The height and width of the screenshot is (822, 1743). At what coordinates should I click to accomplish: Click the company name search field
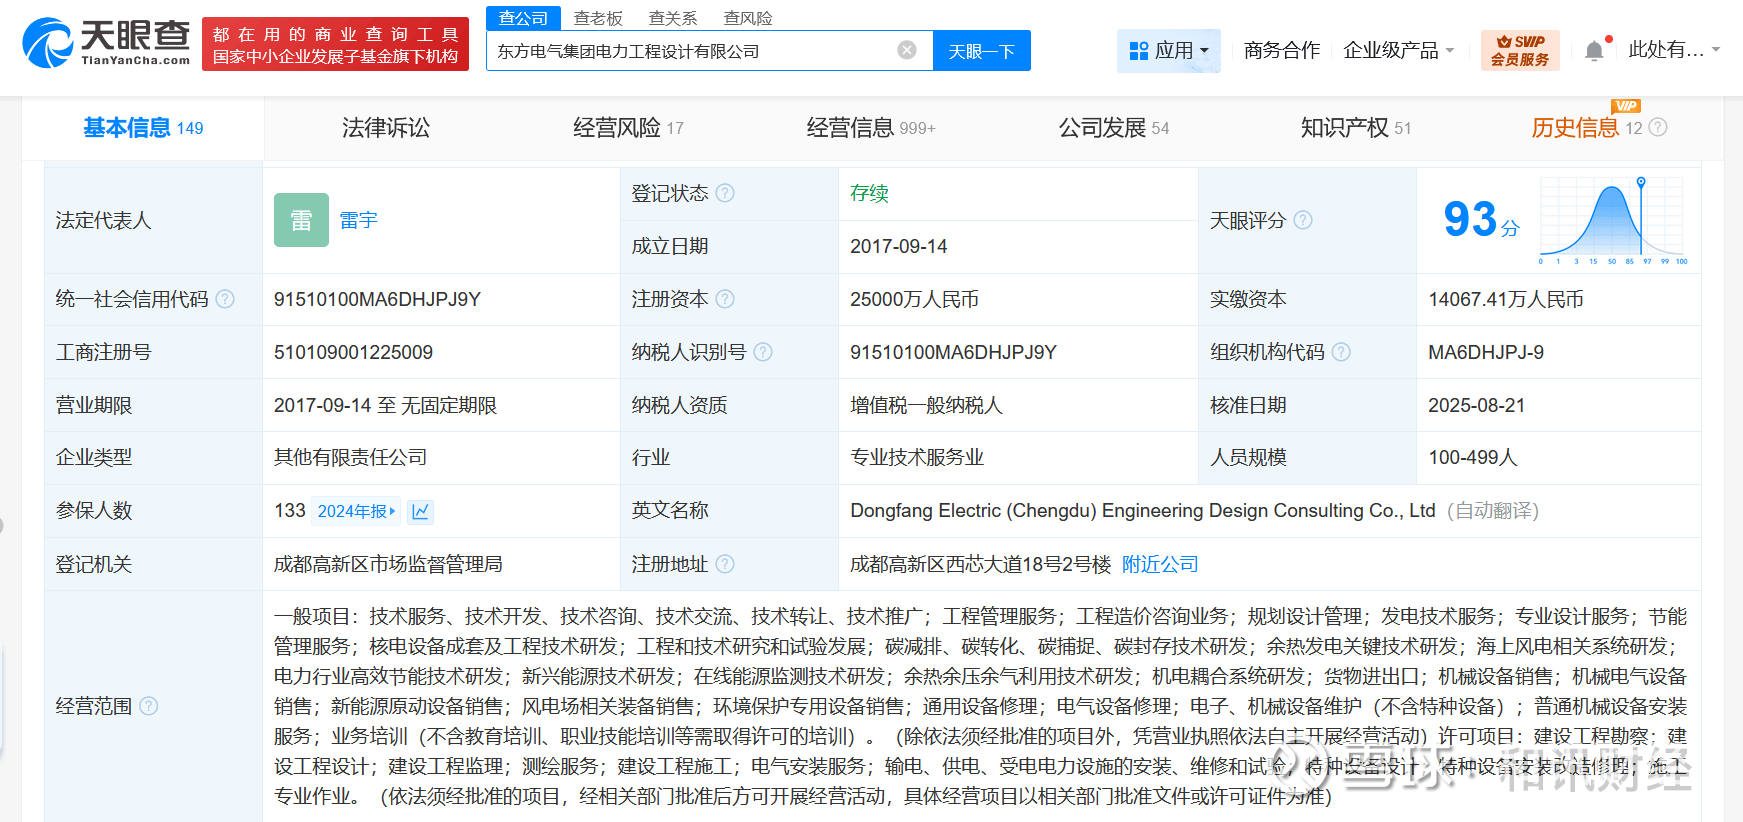tap(690, 51)
